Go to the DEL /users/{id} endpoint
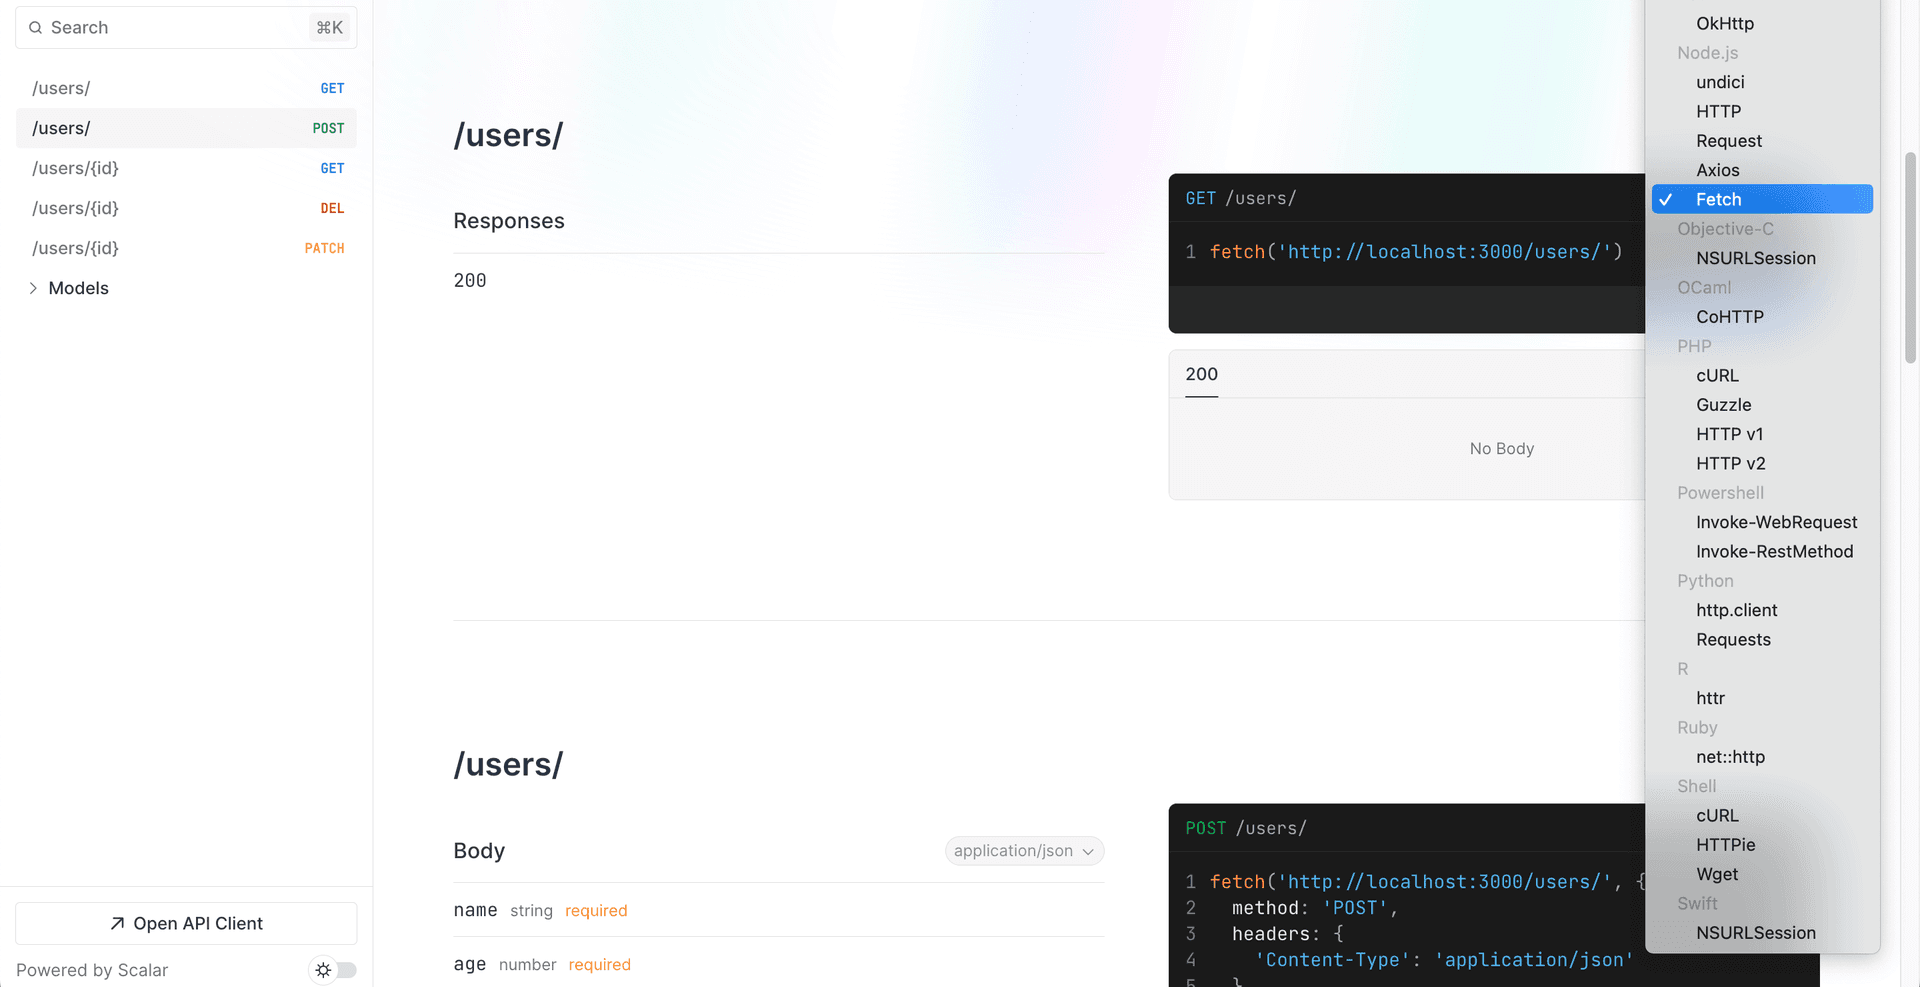 [186, 208]
